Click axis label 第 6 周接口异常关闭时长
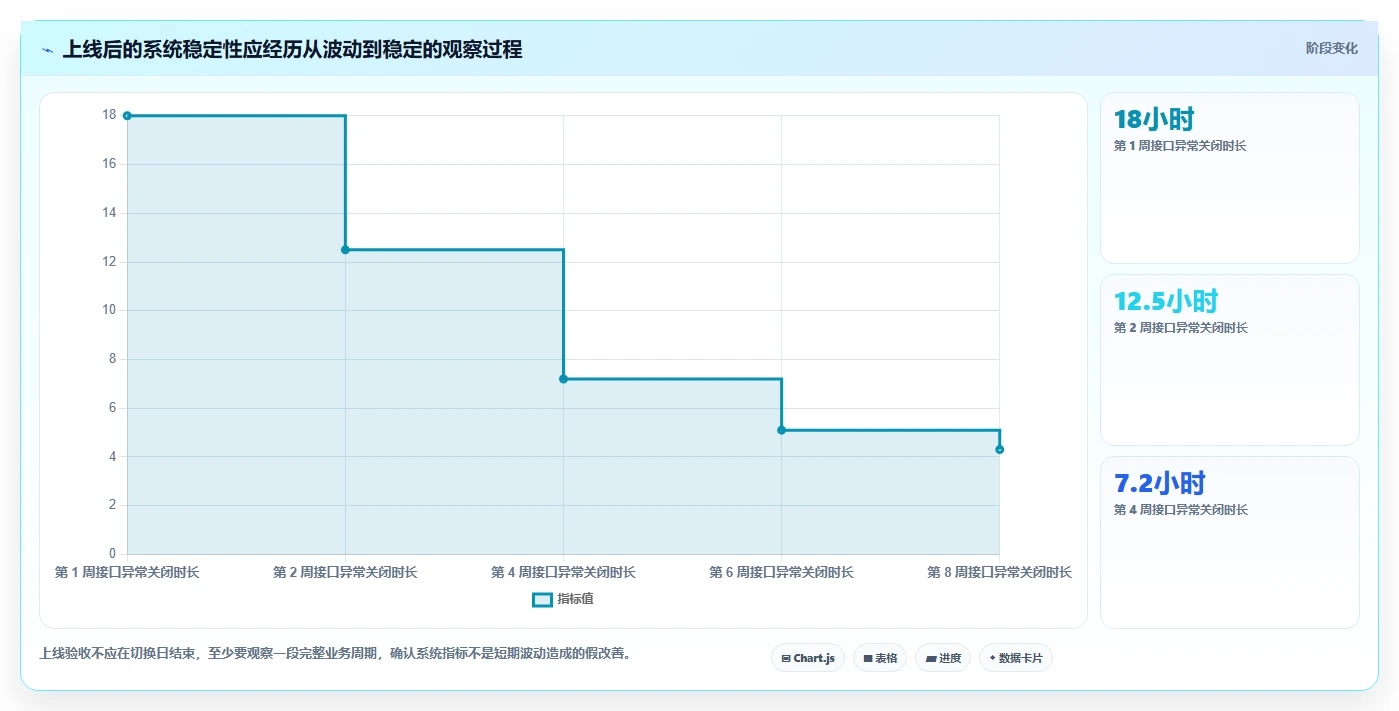 (781, 572)
